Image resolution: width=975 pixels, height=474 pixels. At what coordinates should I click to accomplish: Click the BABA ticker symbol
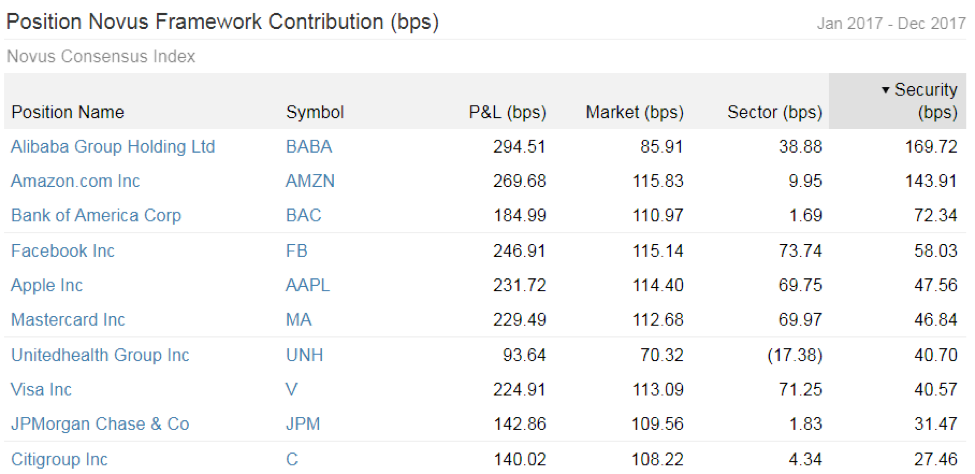(309, 147)
